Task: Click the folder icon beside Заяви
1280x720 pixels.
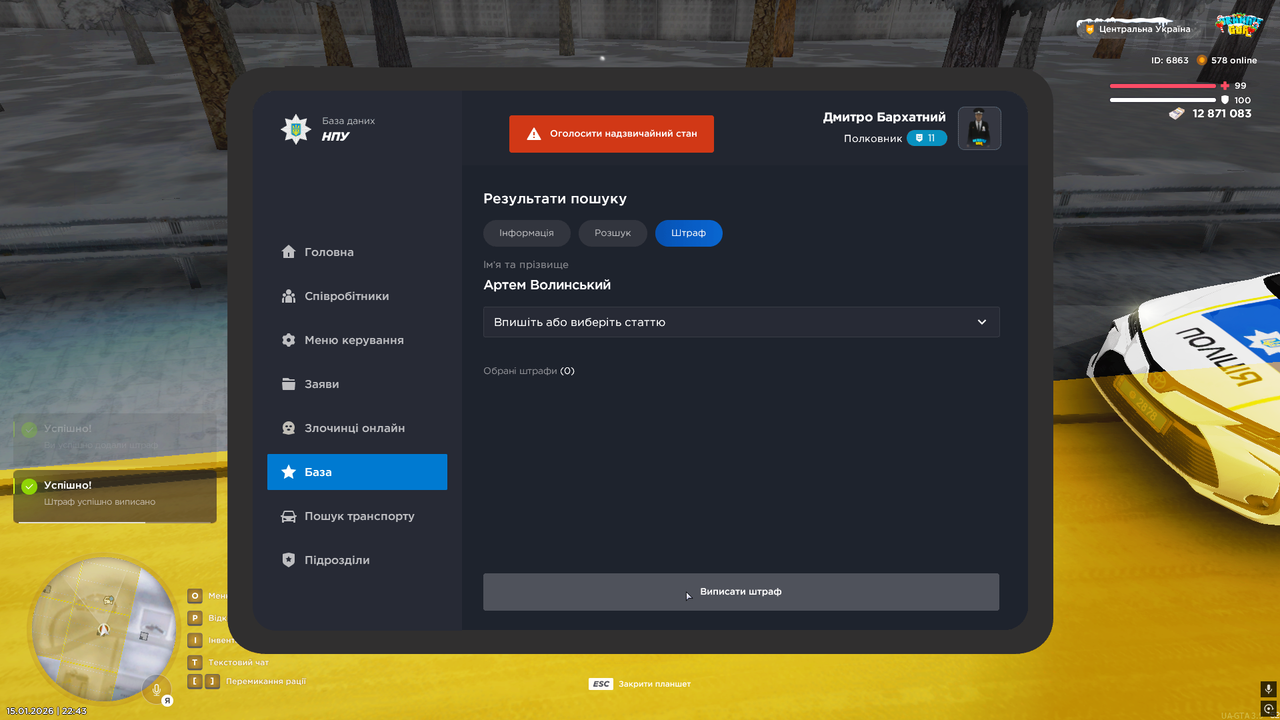Action: [x=288, y=384]
